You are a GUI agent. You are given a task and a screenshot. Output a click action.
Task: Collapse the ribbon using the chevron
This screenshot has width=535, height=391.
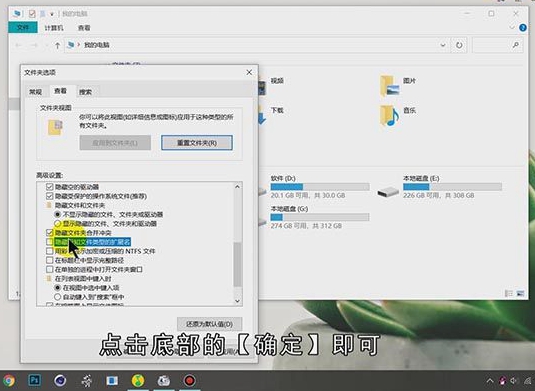pyautogui.click(x=512, y=27)
